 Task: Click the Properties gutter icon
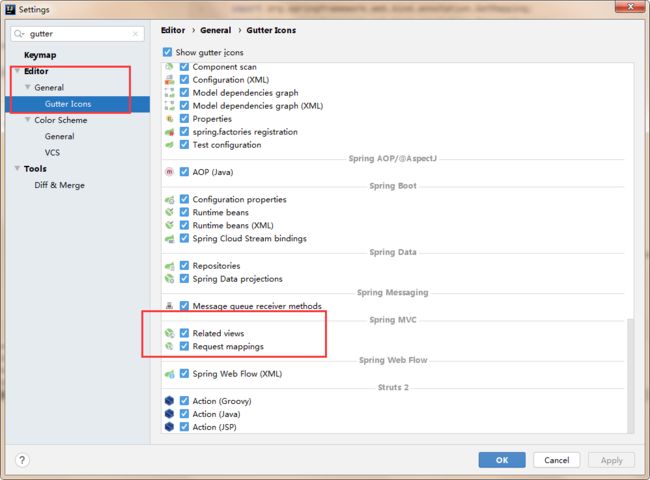click(169, 119)
